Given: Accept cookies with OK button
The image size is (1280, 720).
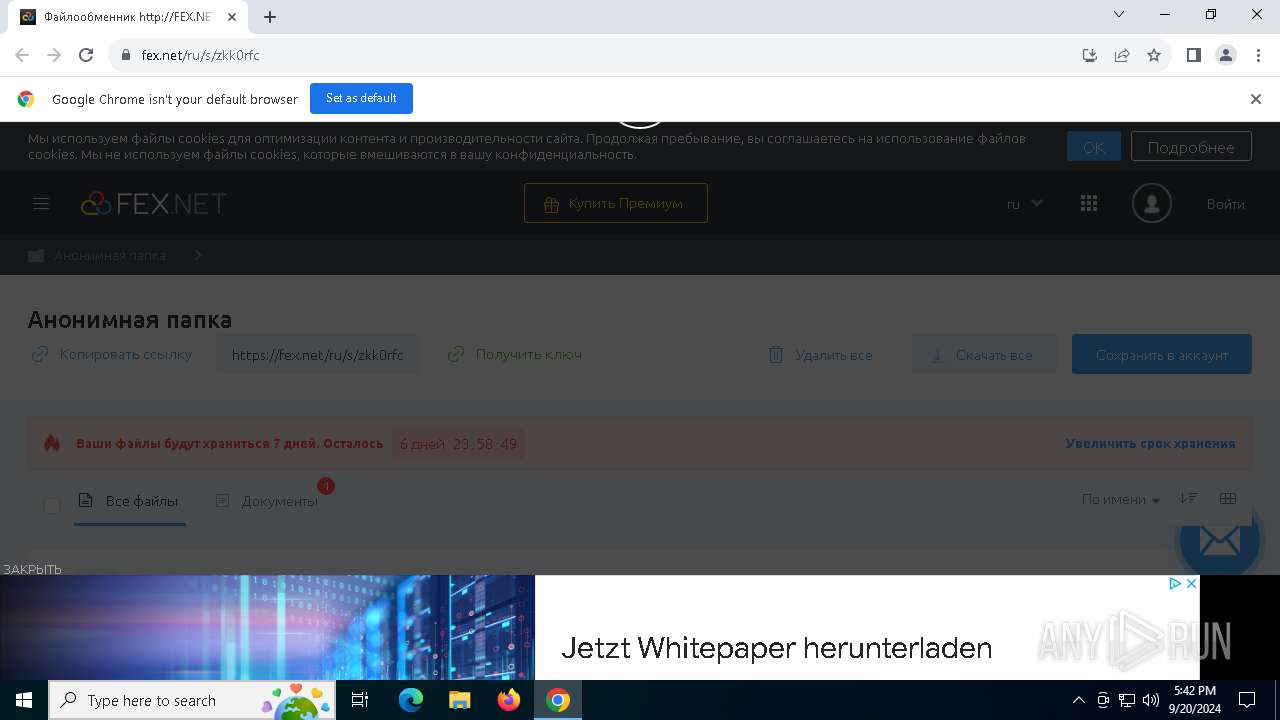Looking at the screenshot, I should (1094, 147).
